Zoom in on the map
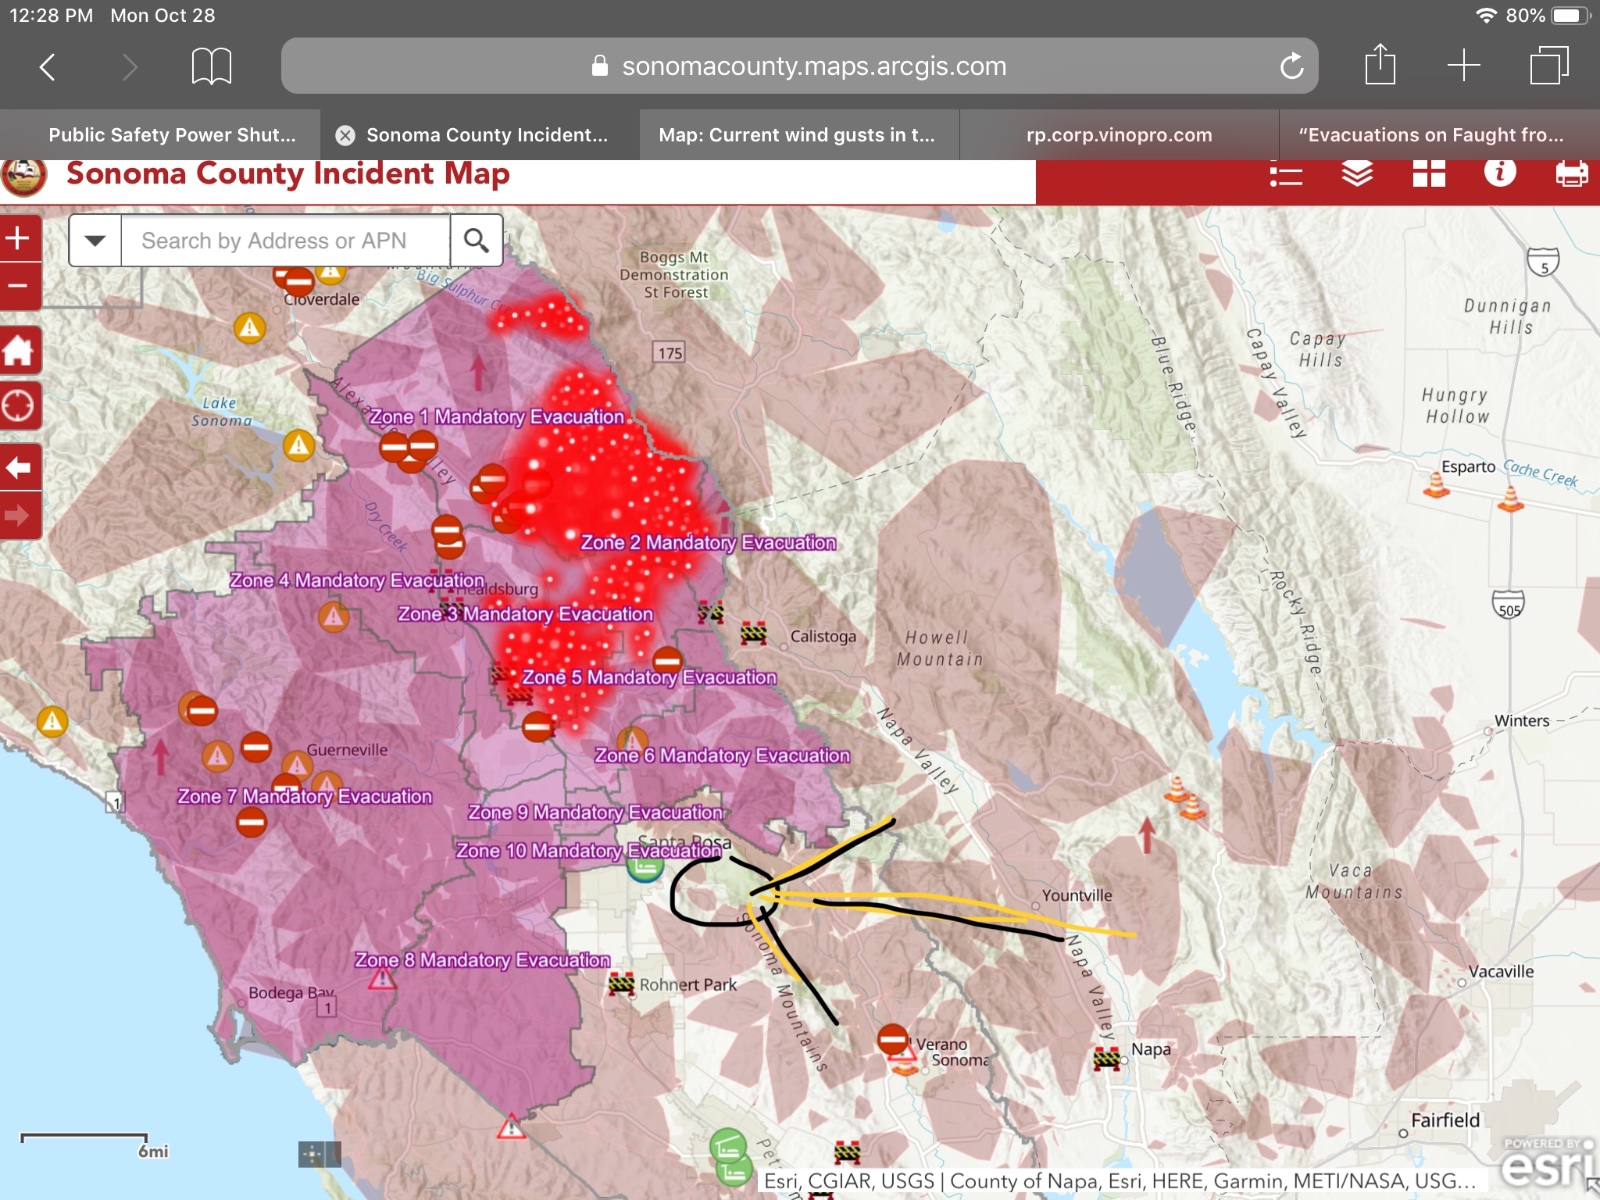This screenshot has width=1600, height=1200. tap(19, 239)
